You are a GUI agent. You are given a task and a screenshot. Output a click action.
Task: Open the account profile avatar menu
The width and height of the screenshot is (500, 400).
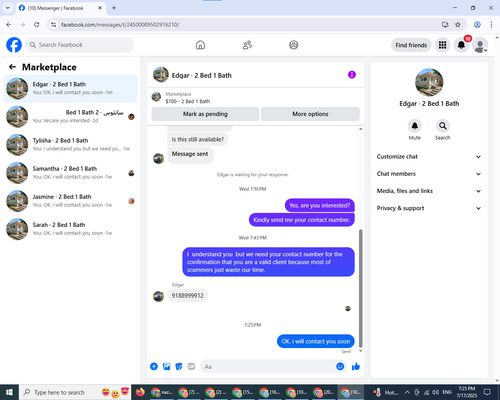[480, 45]
